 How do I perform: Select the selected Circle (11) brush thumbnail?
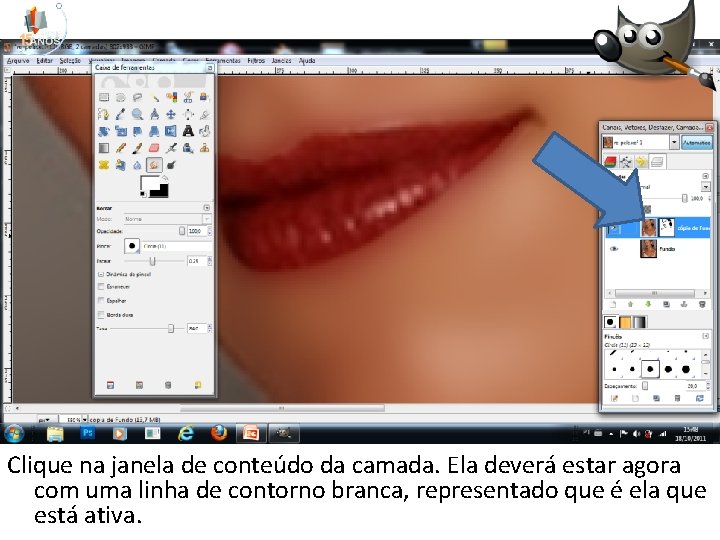650,369
